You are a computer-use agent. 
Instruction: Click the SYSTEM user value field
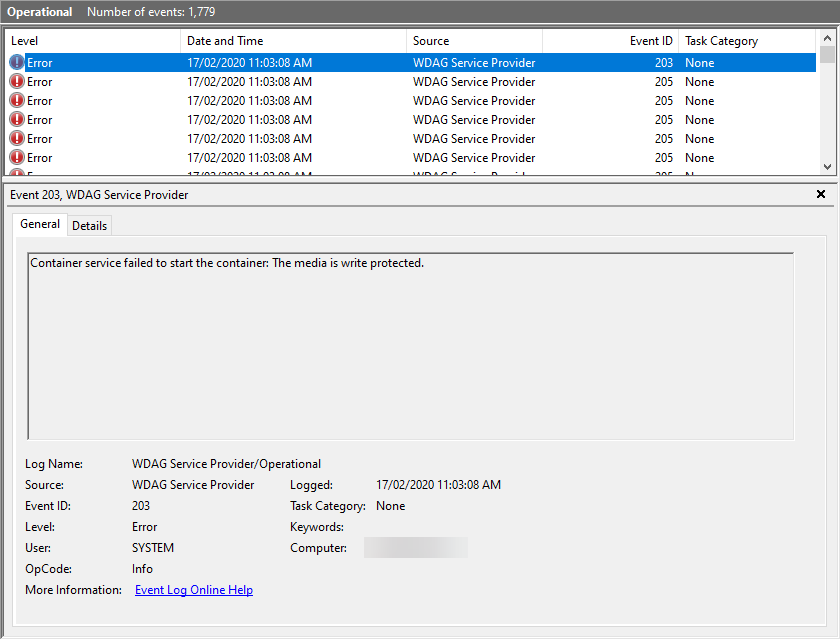[153, 548]
